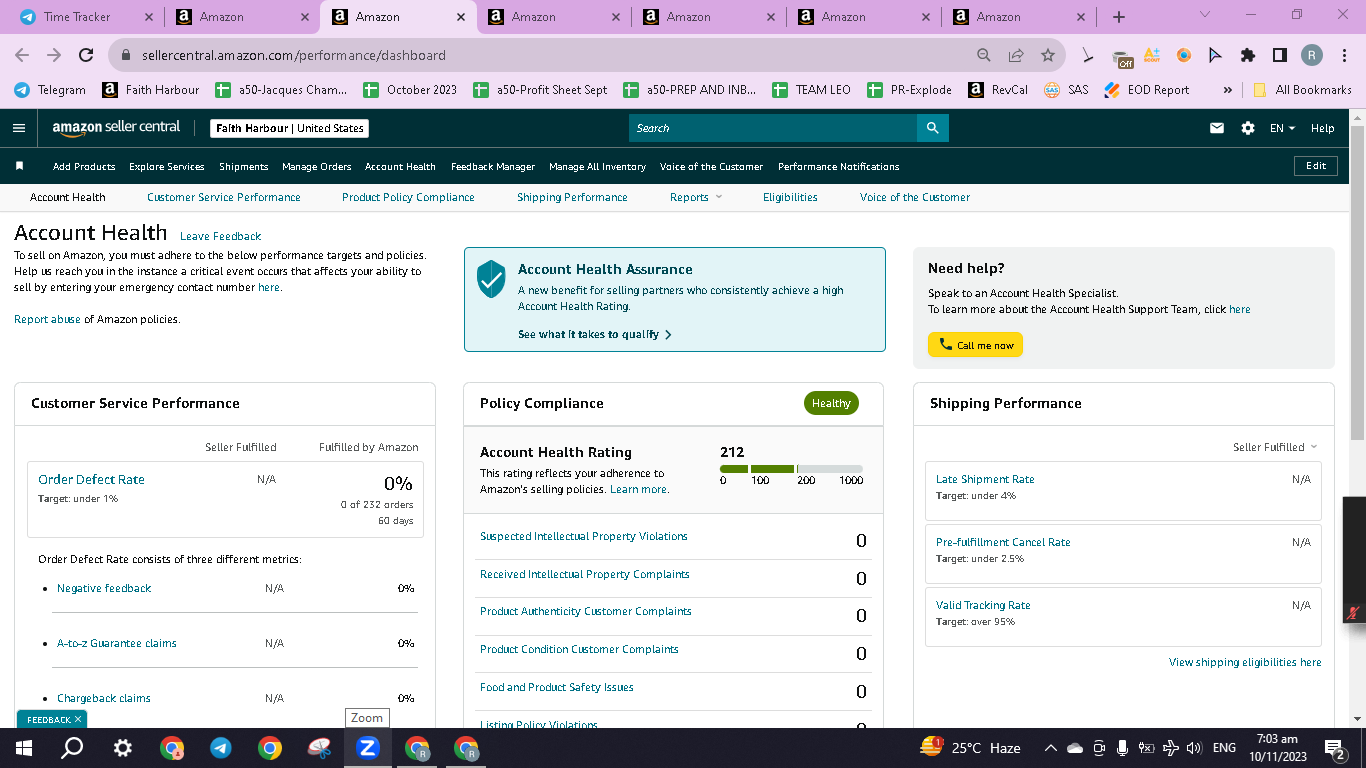Open the Valid Tracking Rate link
Image resolution: width=1366 pixels, height=768 pixels.
983,605
